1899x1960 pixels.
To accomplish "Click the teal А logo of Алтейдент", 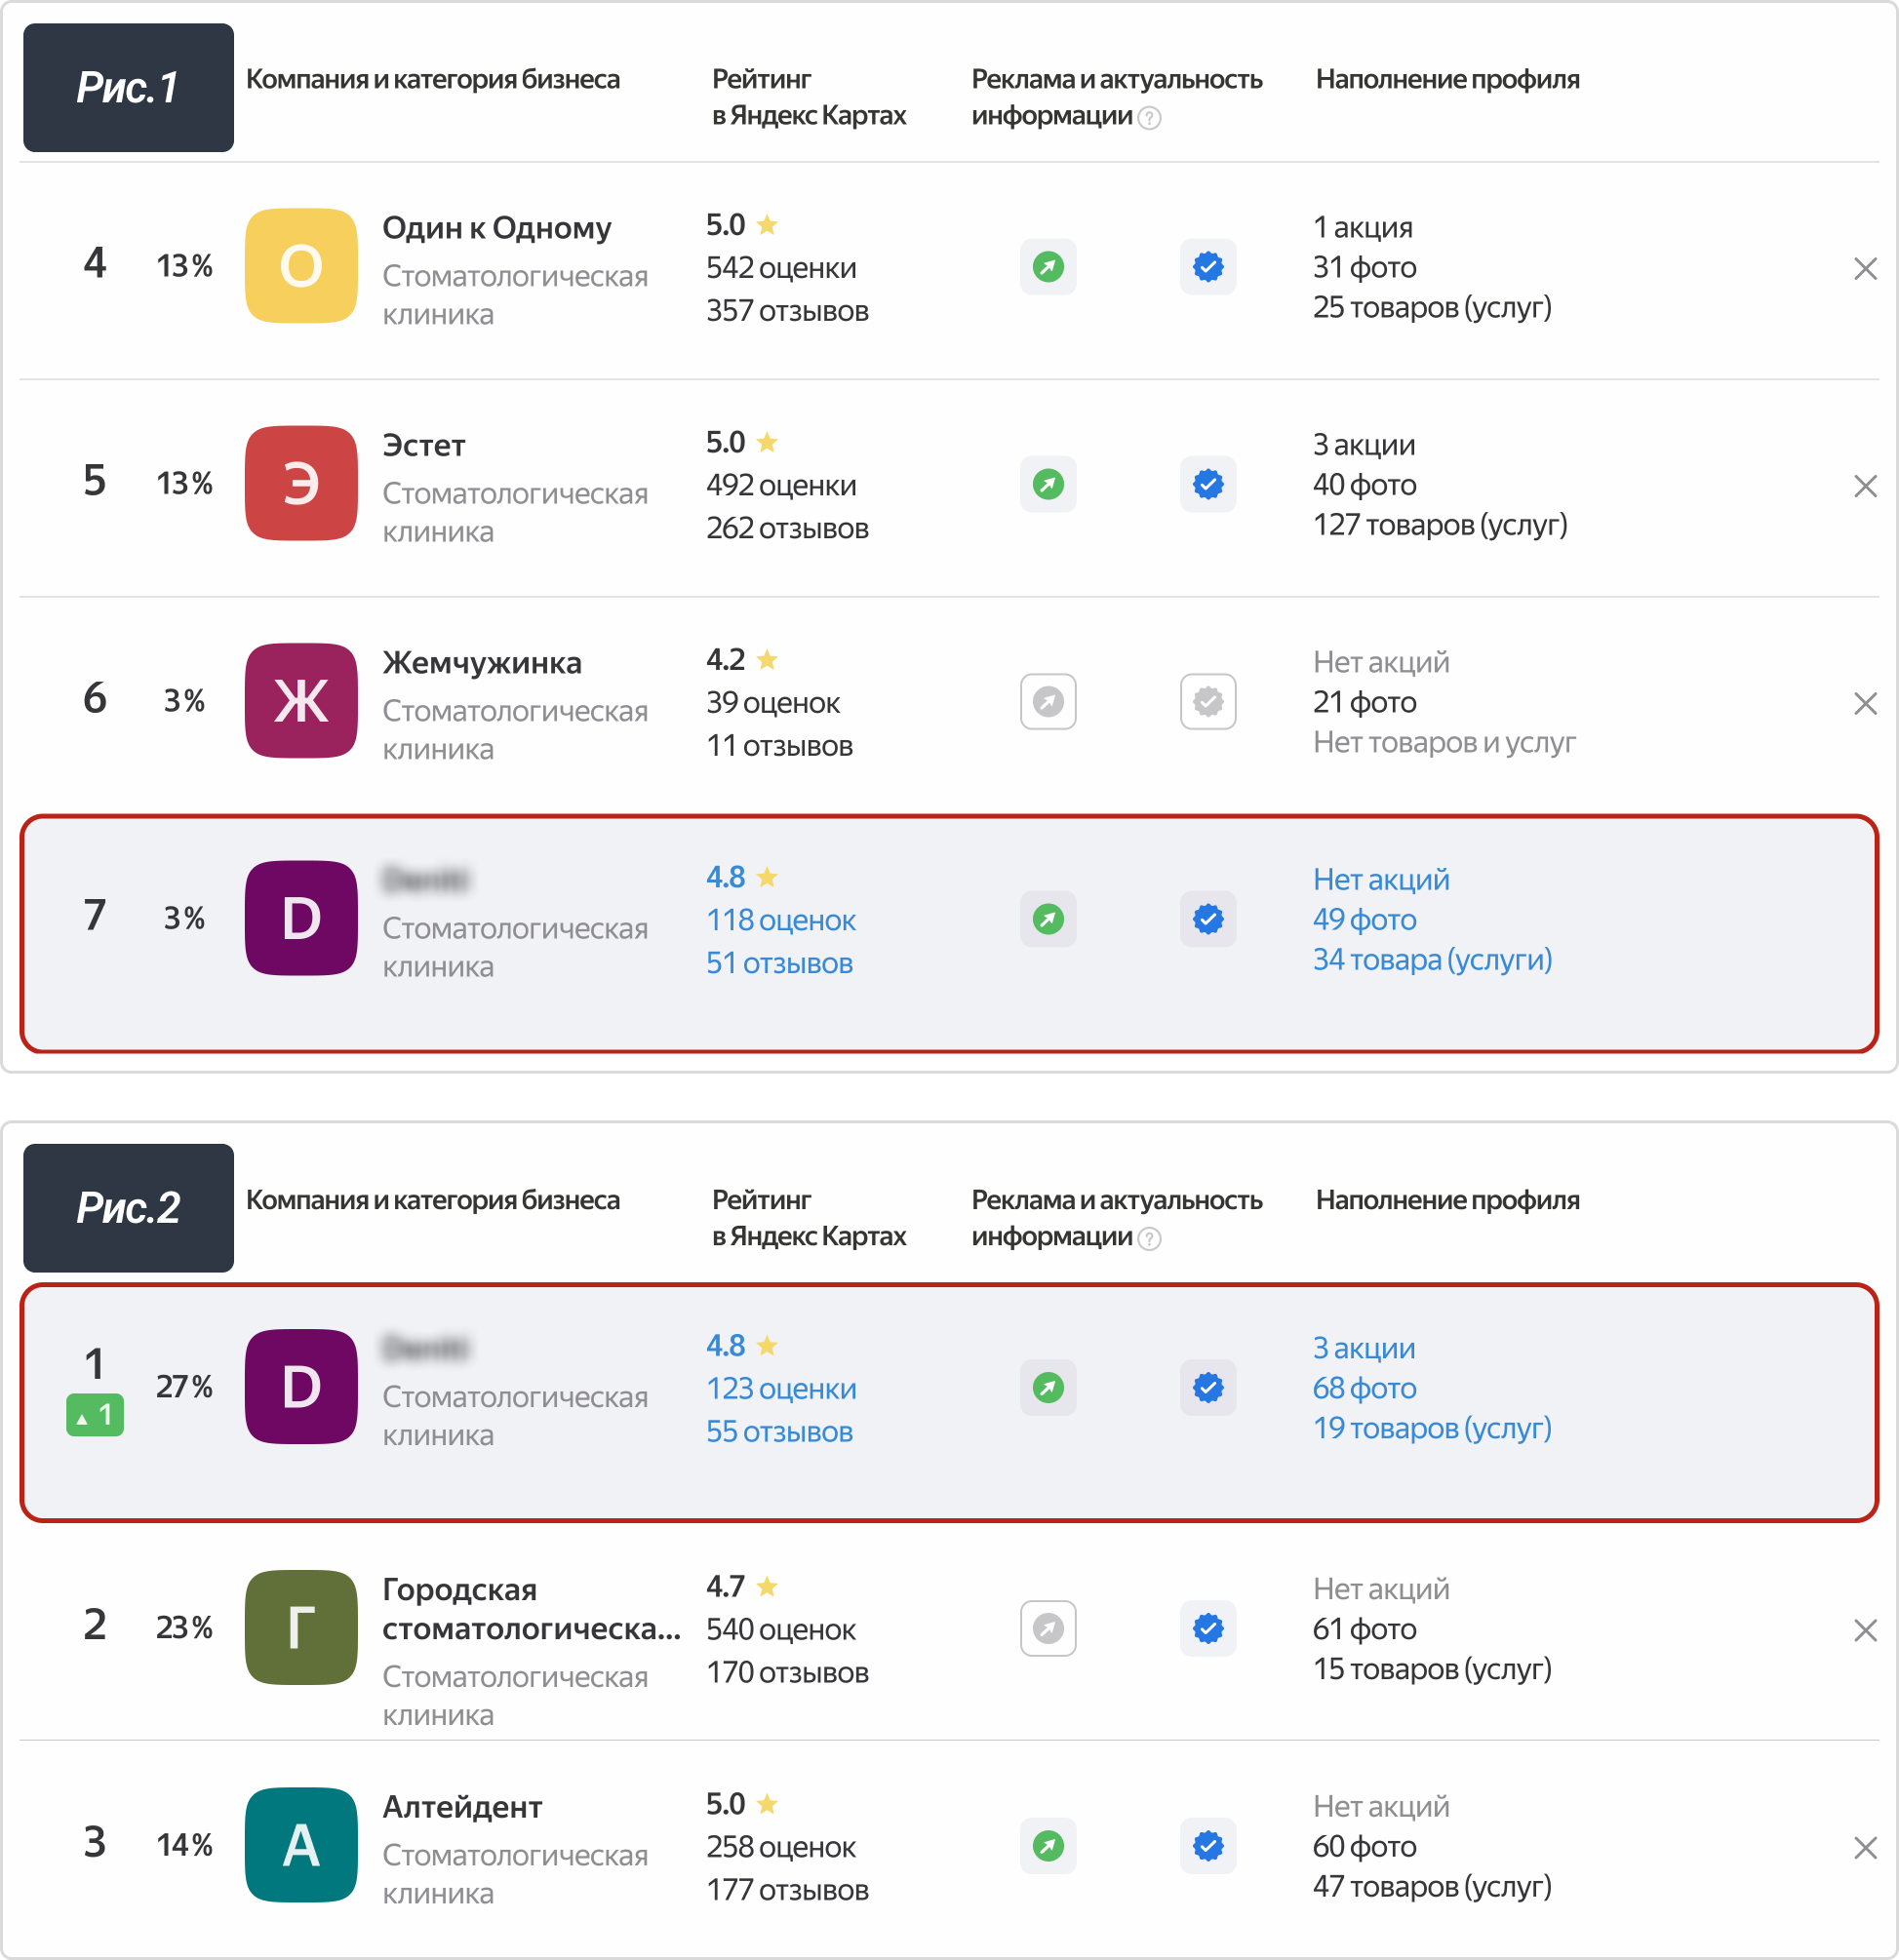I will 301,1845.
